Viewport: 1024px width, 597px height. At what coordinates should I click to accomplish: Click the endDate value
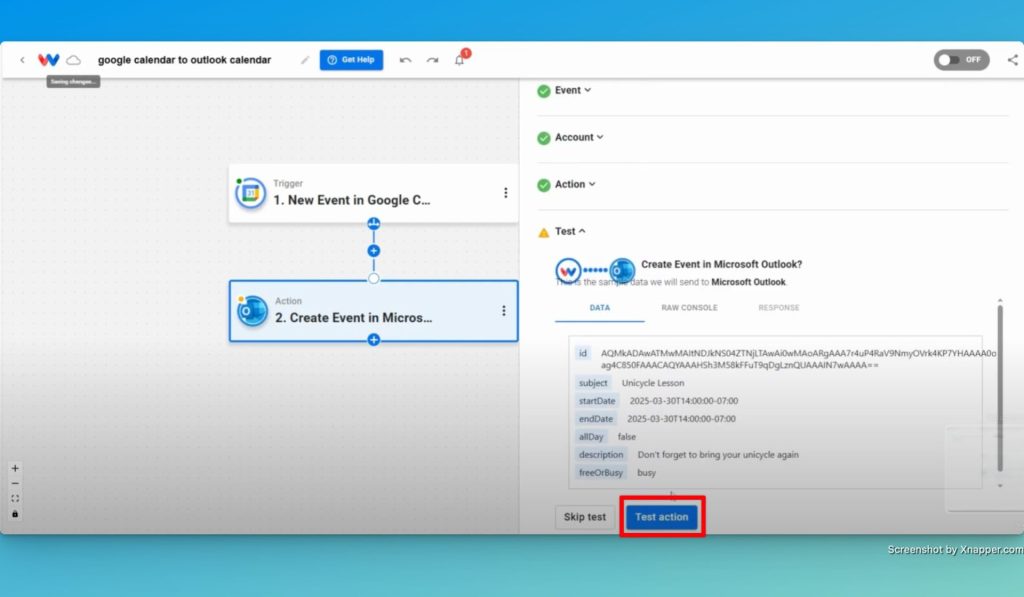click(681, 419)
